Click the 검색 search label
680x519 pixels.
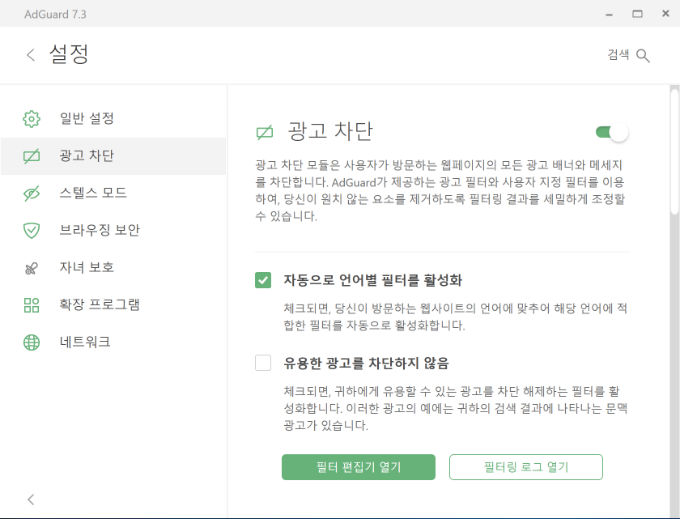coord(618,55)
